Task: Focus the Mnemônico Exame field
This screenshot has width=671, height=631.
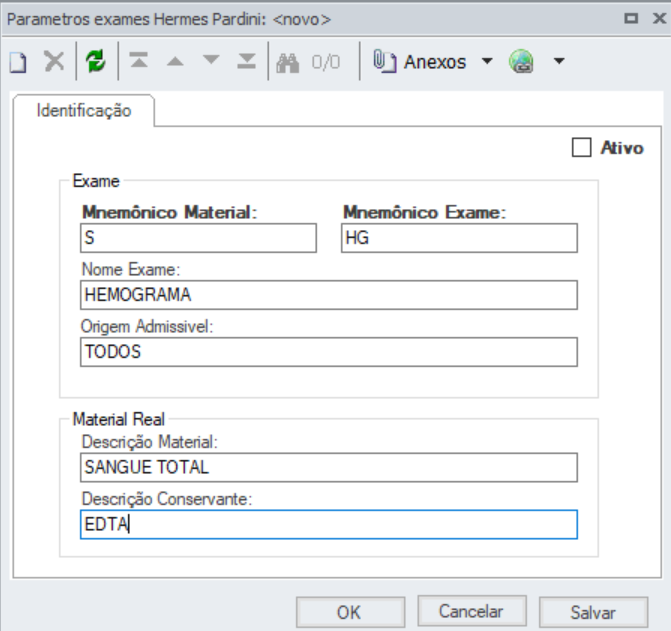Action: click(459, 238)
